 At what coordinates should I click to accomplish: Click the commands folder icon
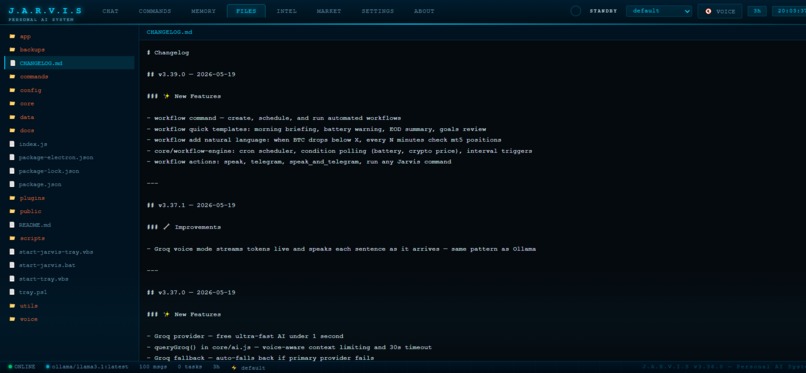tap(12, 77)
